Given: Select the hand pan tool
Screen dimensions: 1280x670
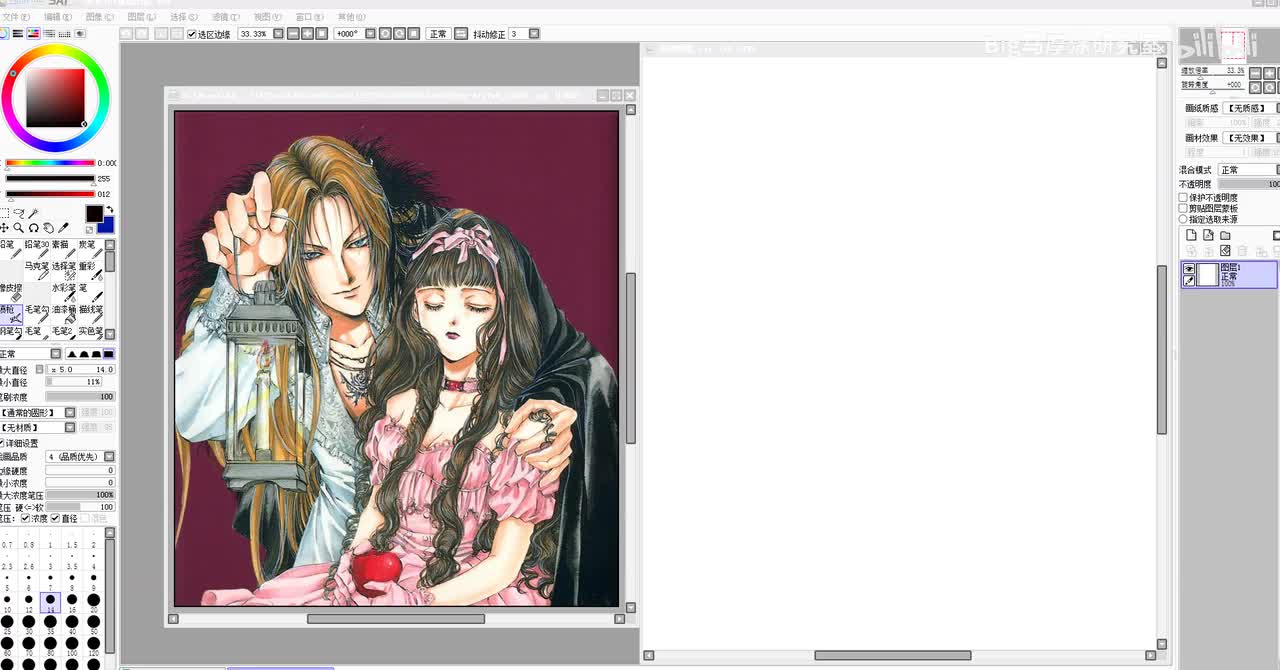Looking at the screenshot, I should tap(48, 228).
